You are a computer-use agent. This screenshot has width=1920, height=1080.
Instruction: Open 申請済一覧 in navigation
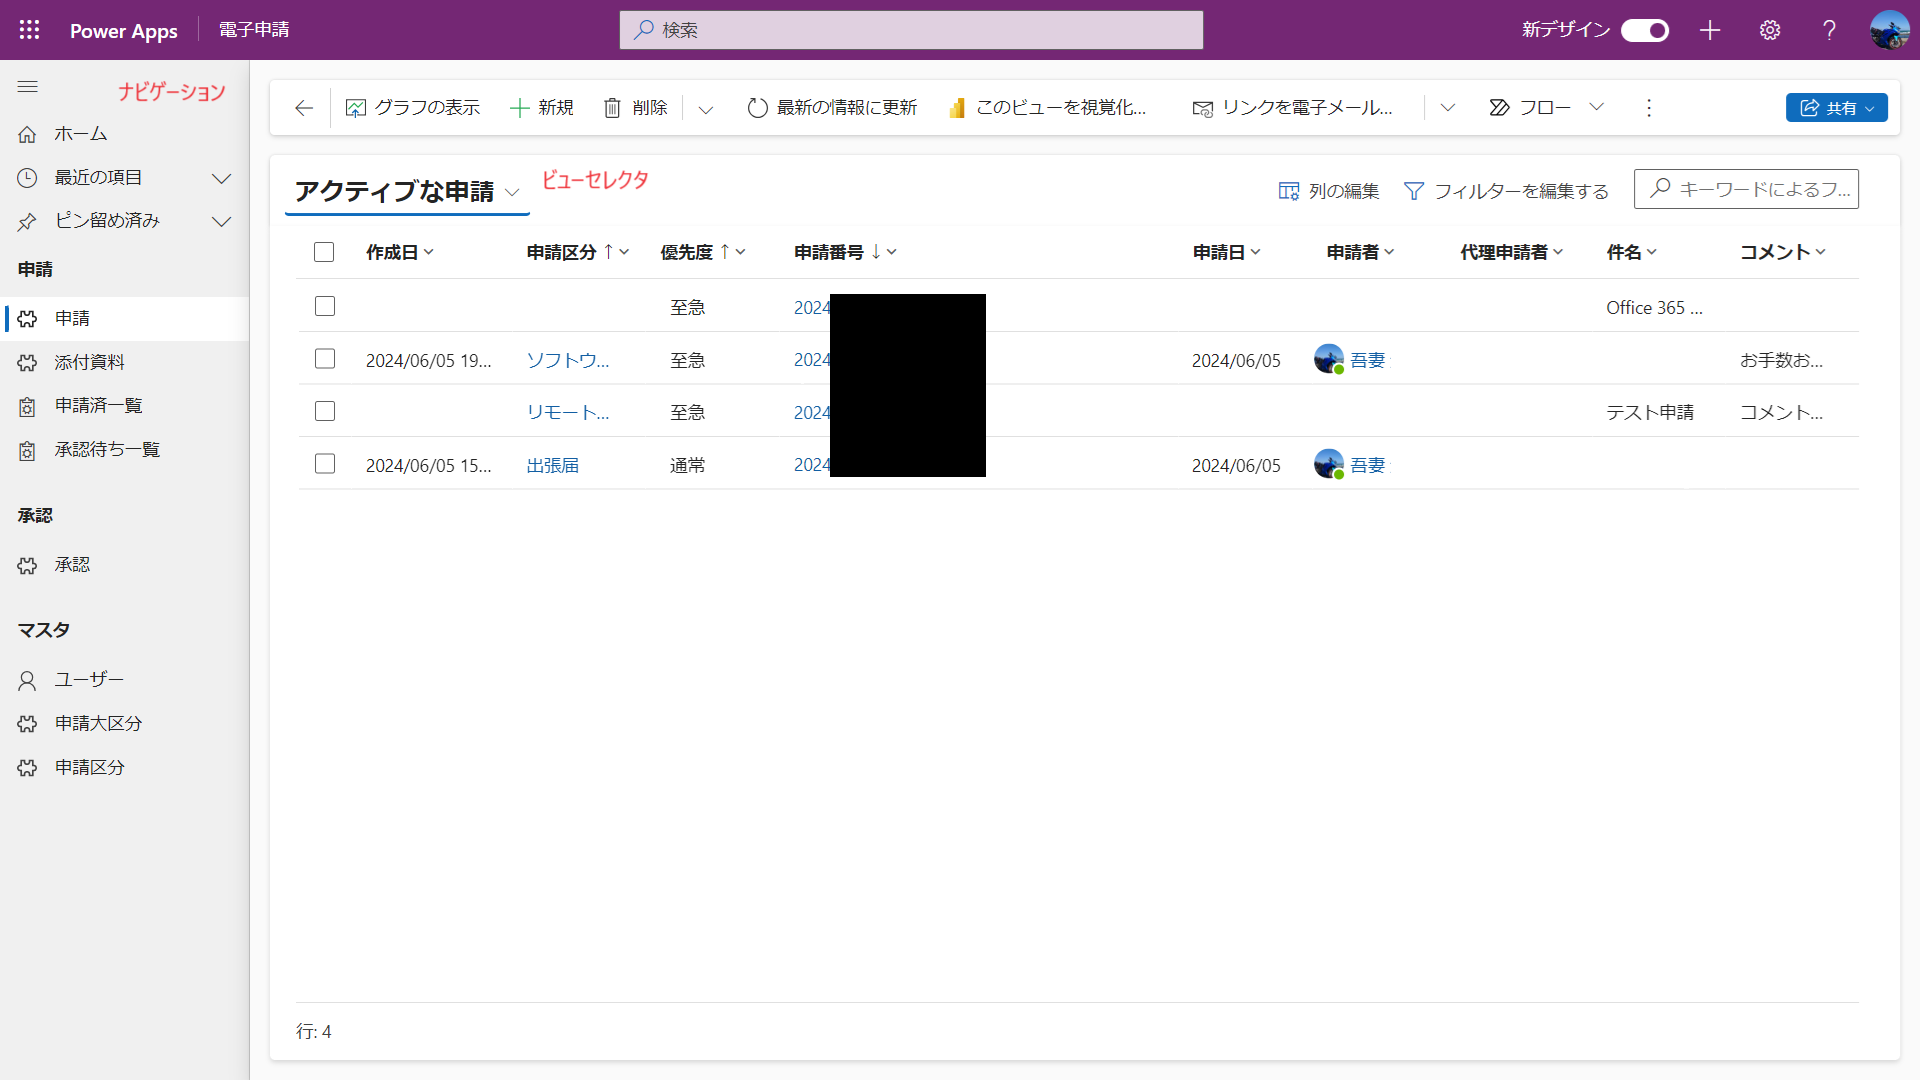(124, 406)
